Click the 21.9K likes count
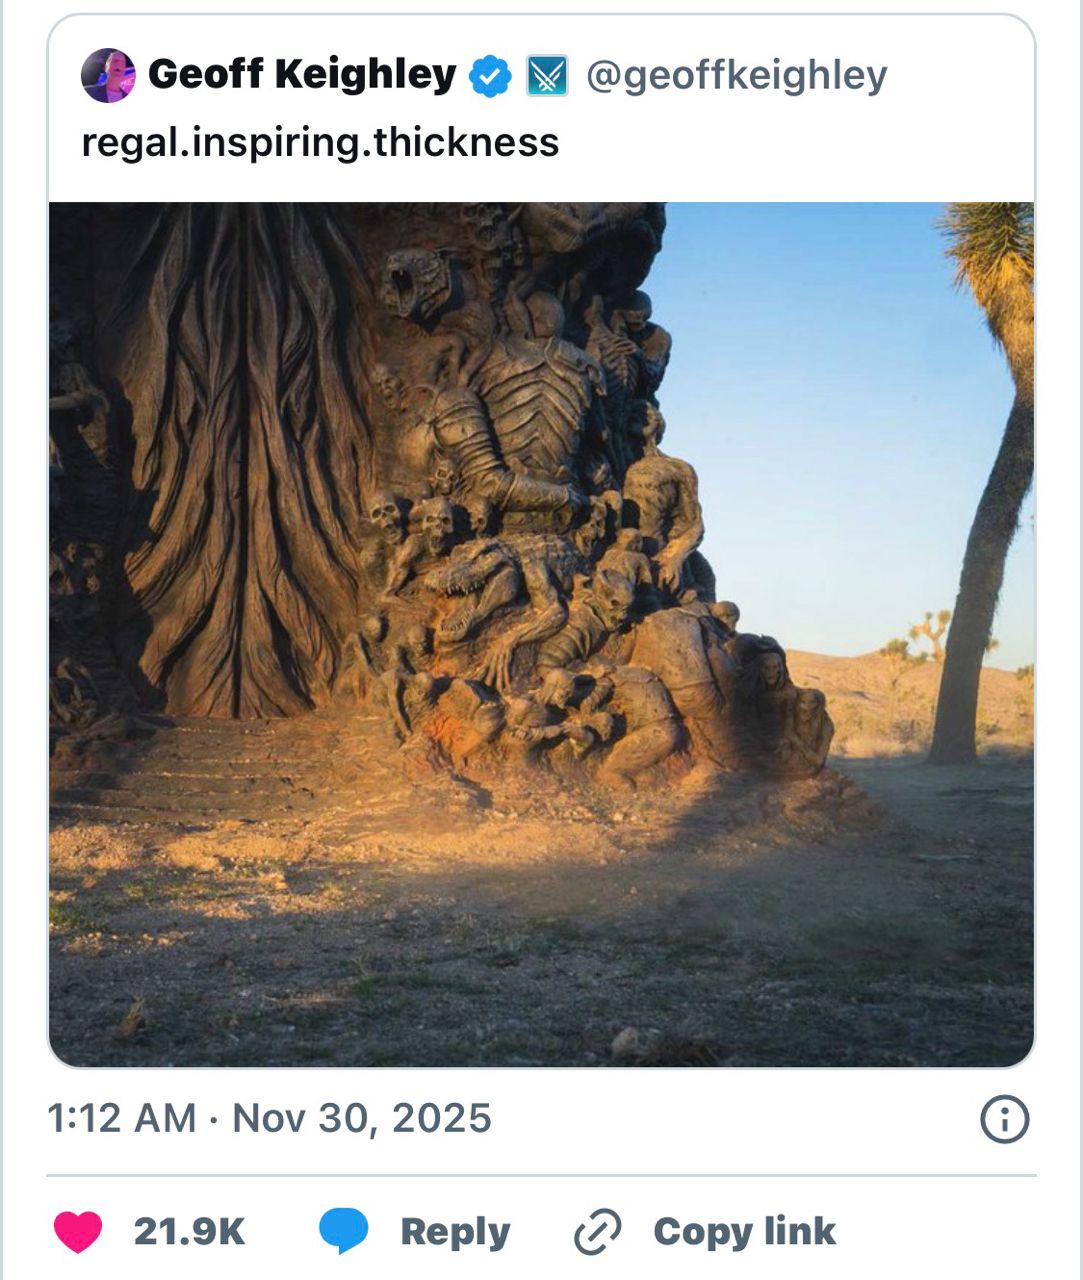 tap(189, 1232)
